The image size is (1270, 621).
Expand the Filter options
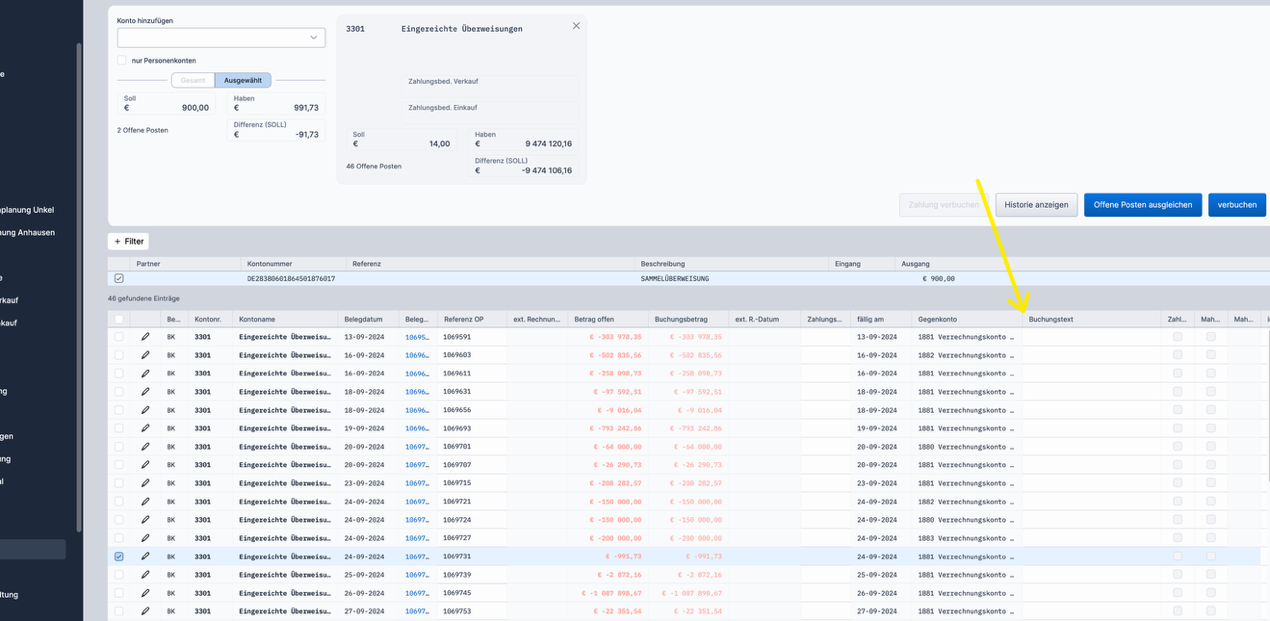(129, 241)
